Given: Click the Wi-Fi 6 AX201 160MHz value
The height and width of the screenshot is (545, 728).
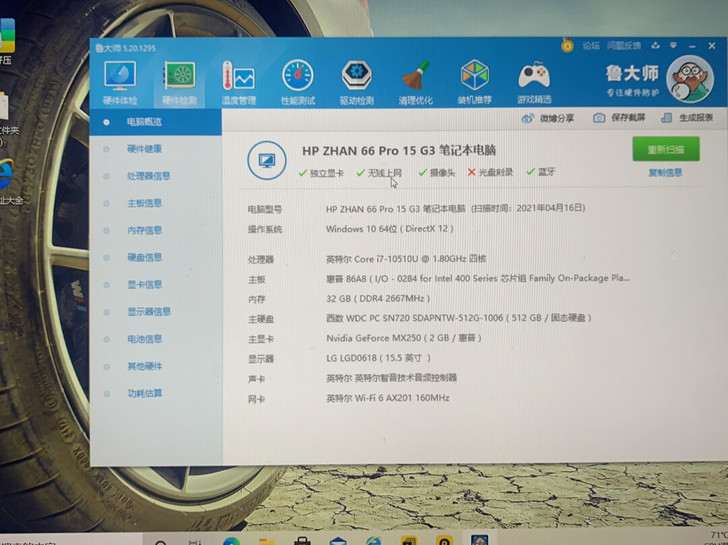Looking at the screenshot, I should tap(388, 398).
